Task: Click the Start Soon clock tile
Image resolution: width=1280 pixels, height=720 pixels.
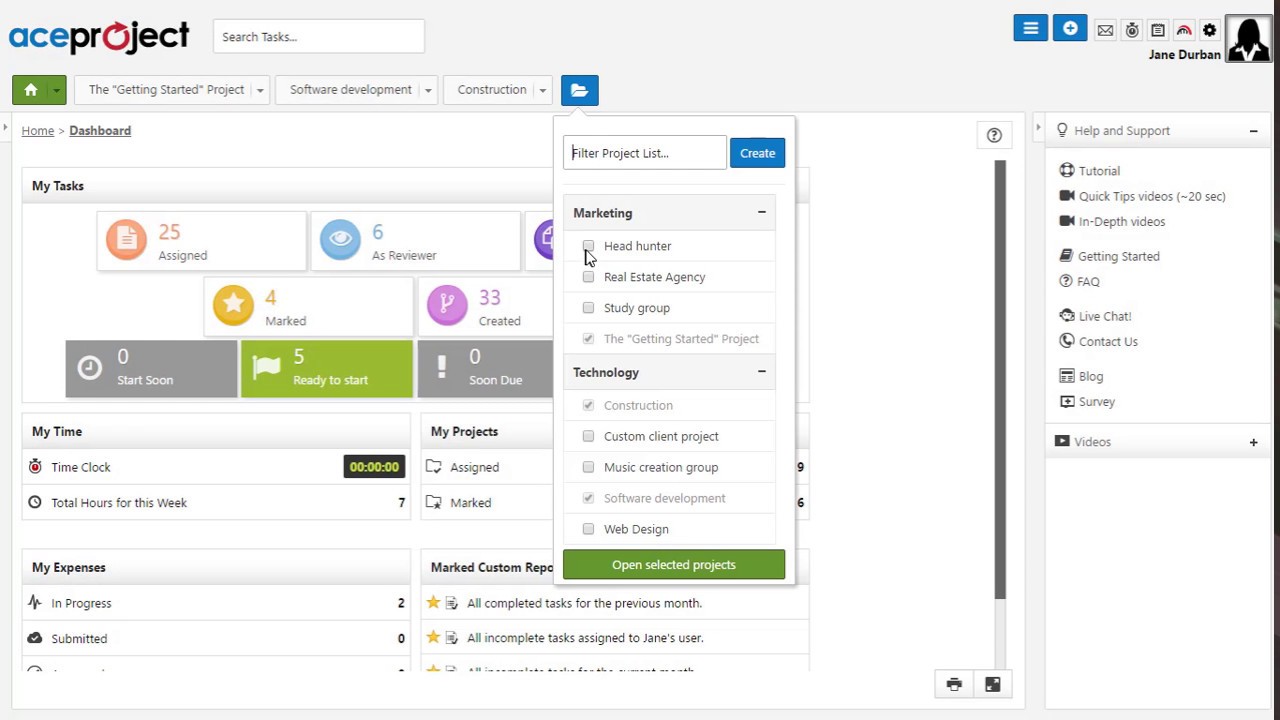Action: tap(152, 369)
